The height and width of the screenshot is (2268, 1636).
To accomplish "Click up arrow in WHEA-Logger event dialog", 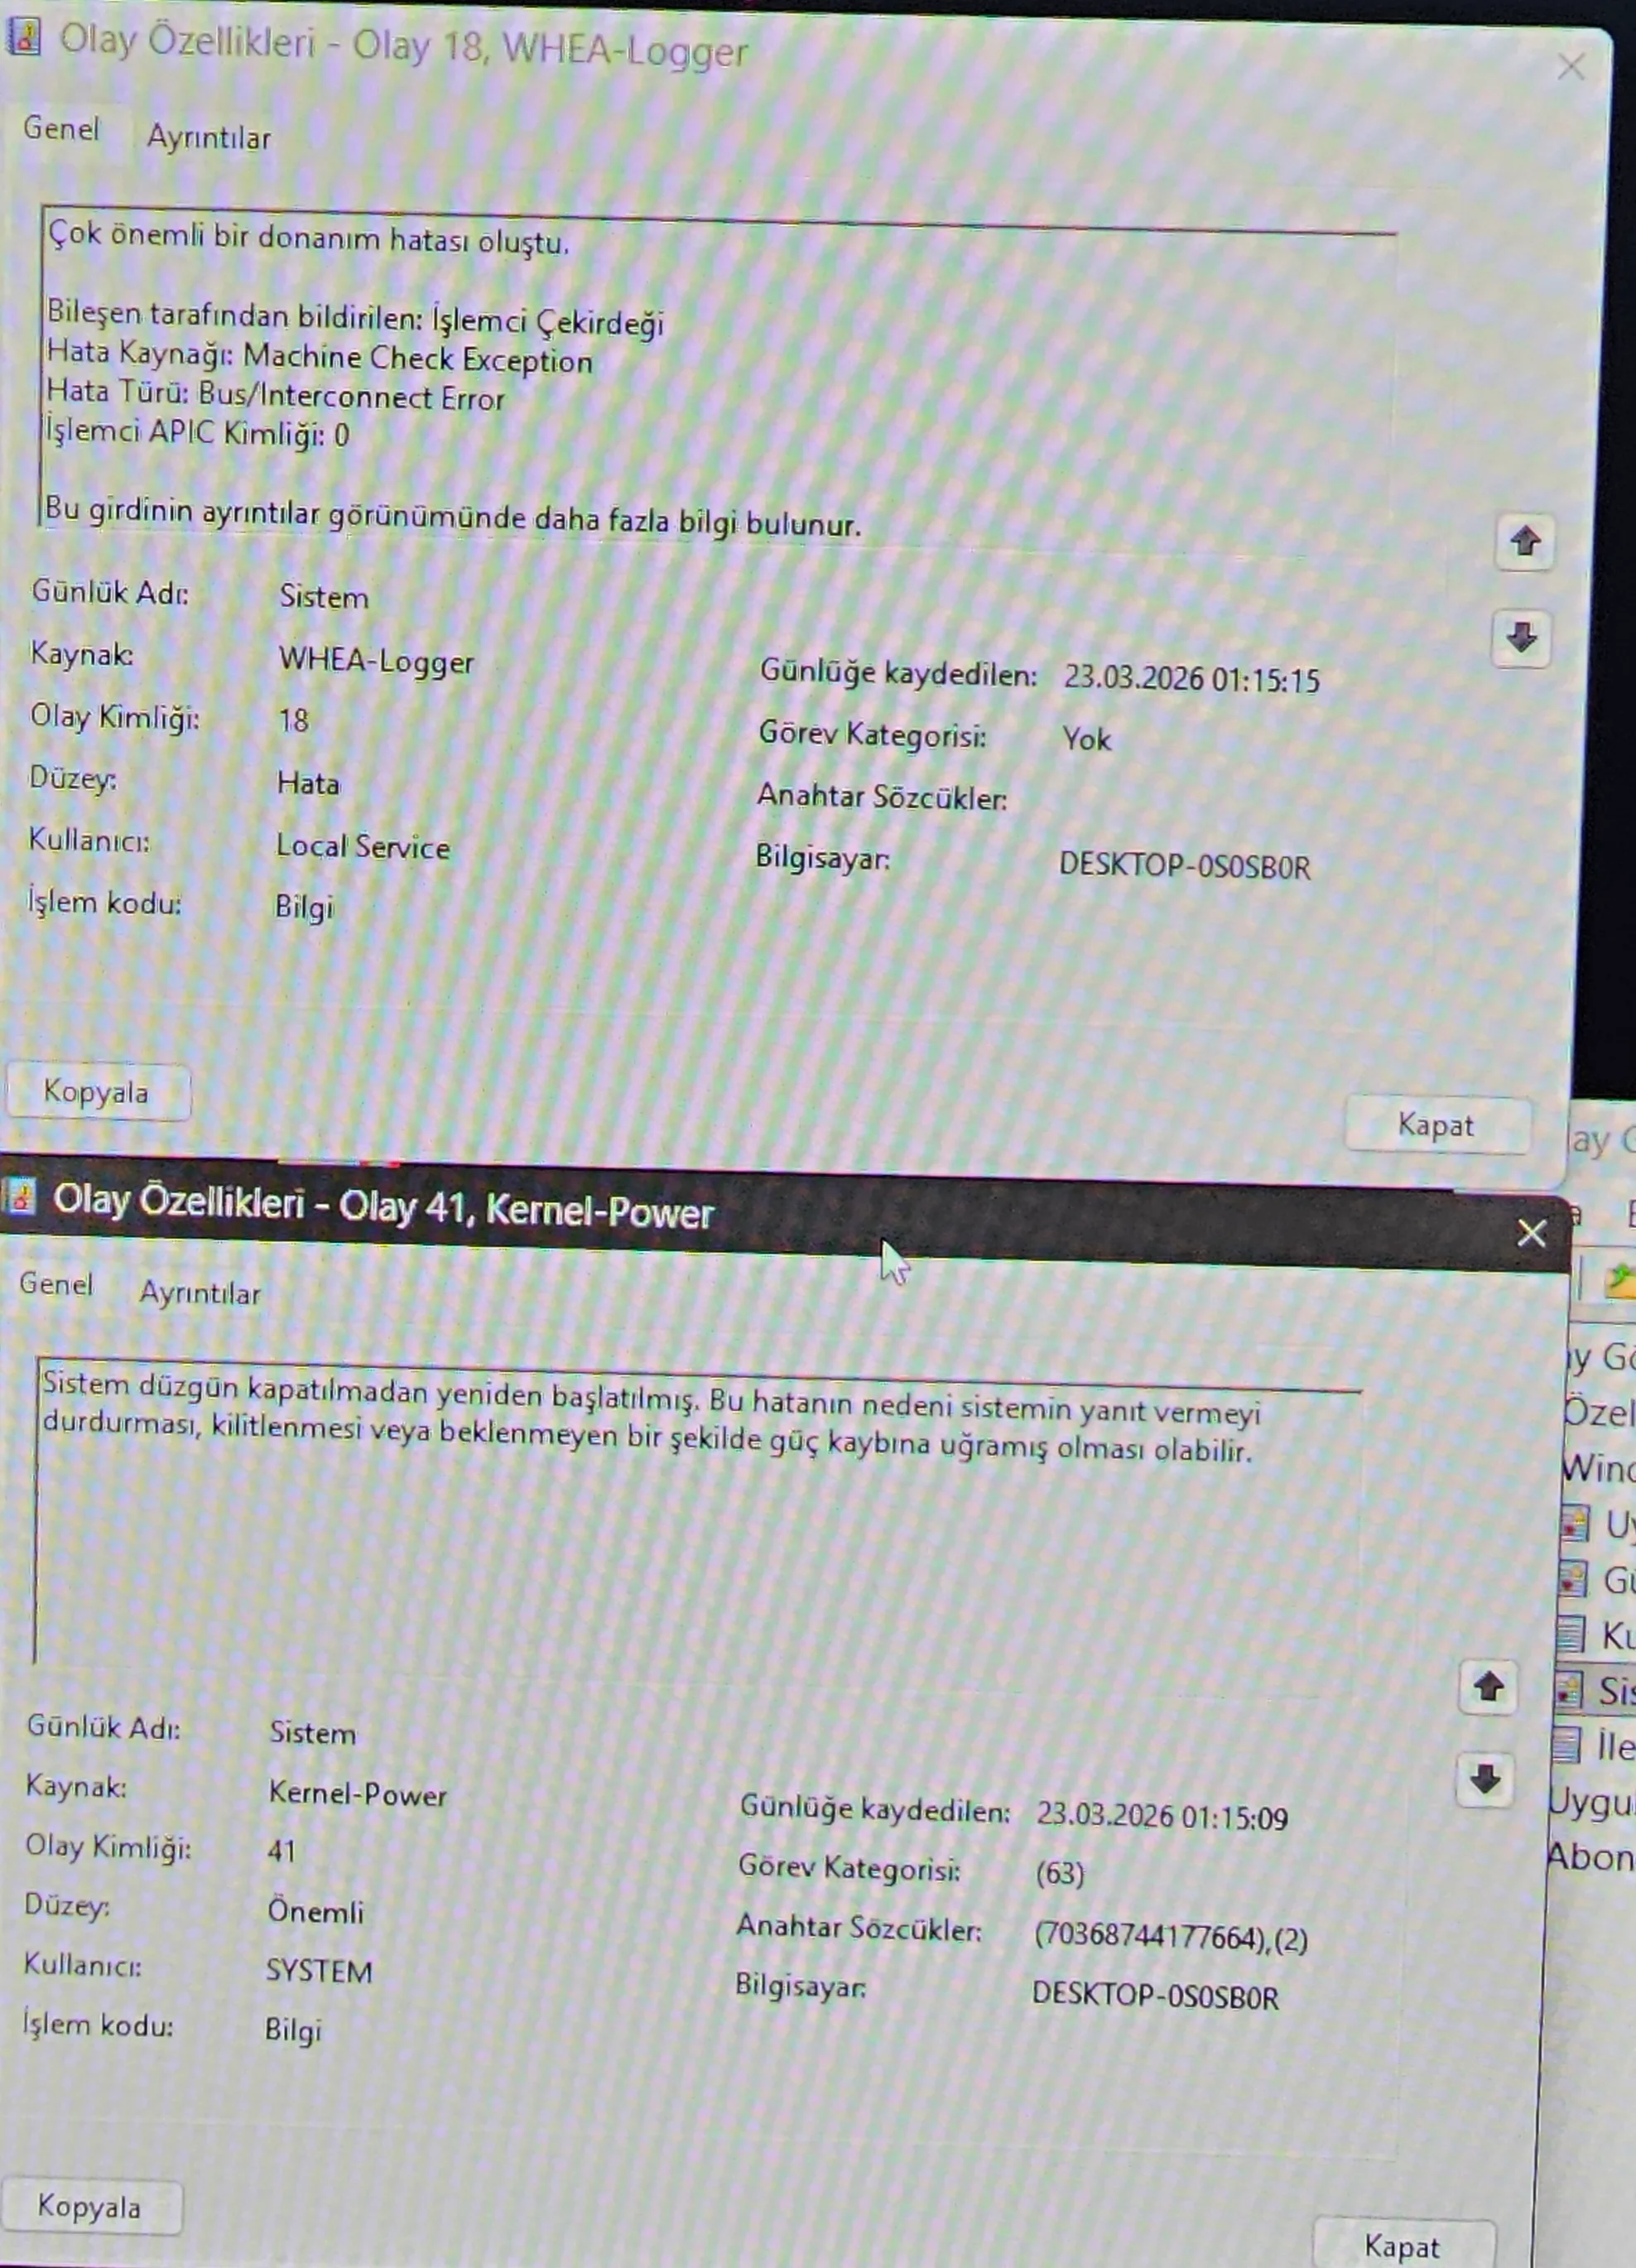I will (x=1524, y=542).
